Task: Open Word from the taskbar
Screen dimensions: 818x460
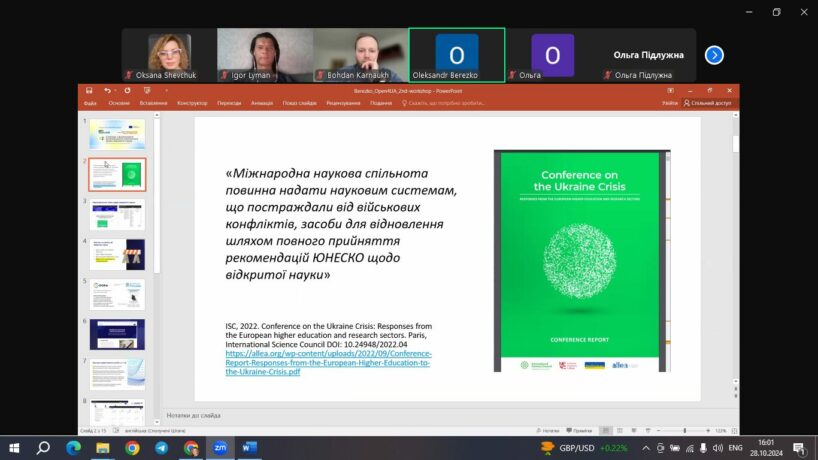Action: (248, 448)
